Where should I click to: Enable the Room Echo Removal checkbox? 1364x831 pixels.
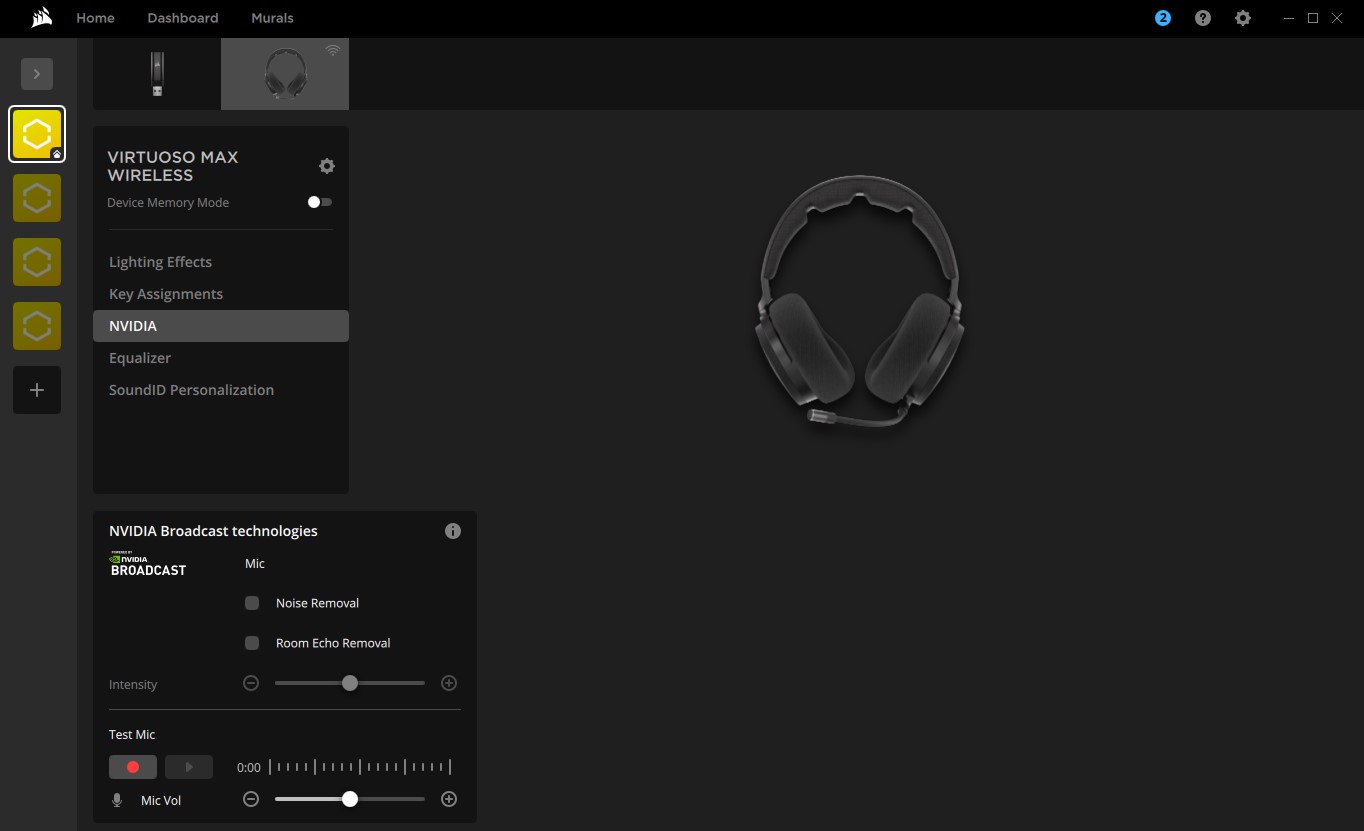coord(252,643)
